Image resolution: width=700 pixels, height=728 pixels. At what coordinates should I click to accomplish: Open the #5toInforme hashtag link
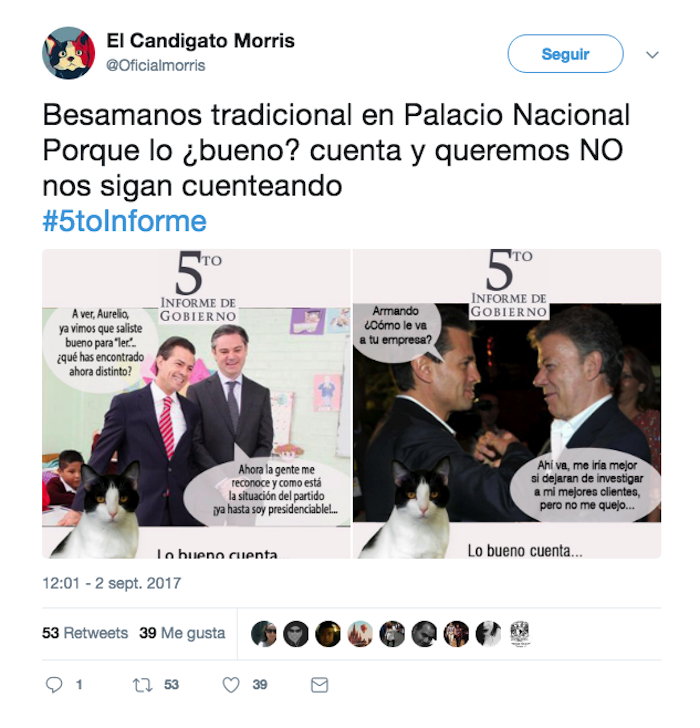coord(124,221)
